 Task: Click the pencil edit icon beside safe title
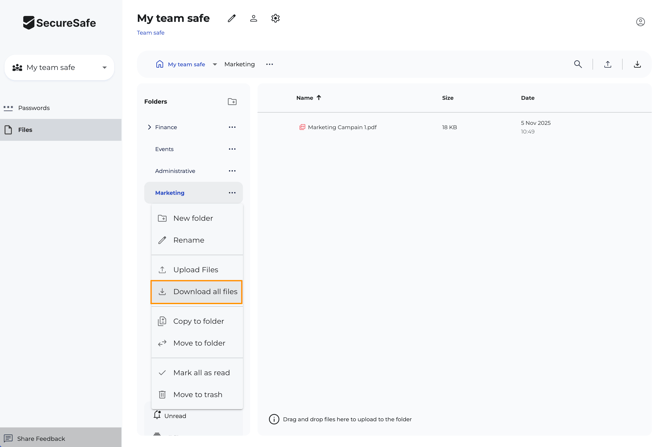(232, 18)
